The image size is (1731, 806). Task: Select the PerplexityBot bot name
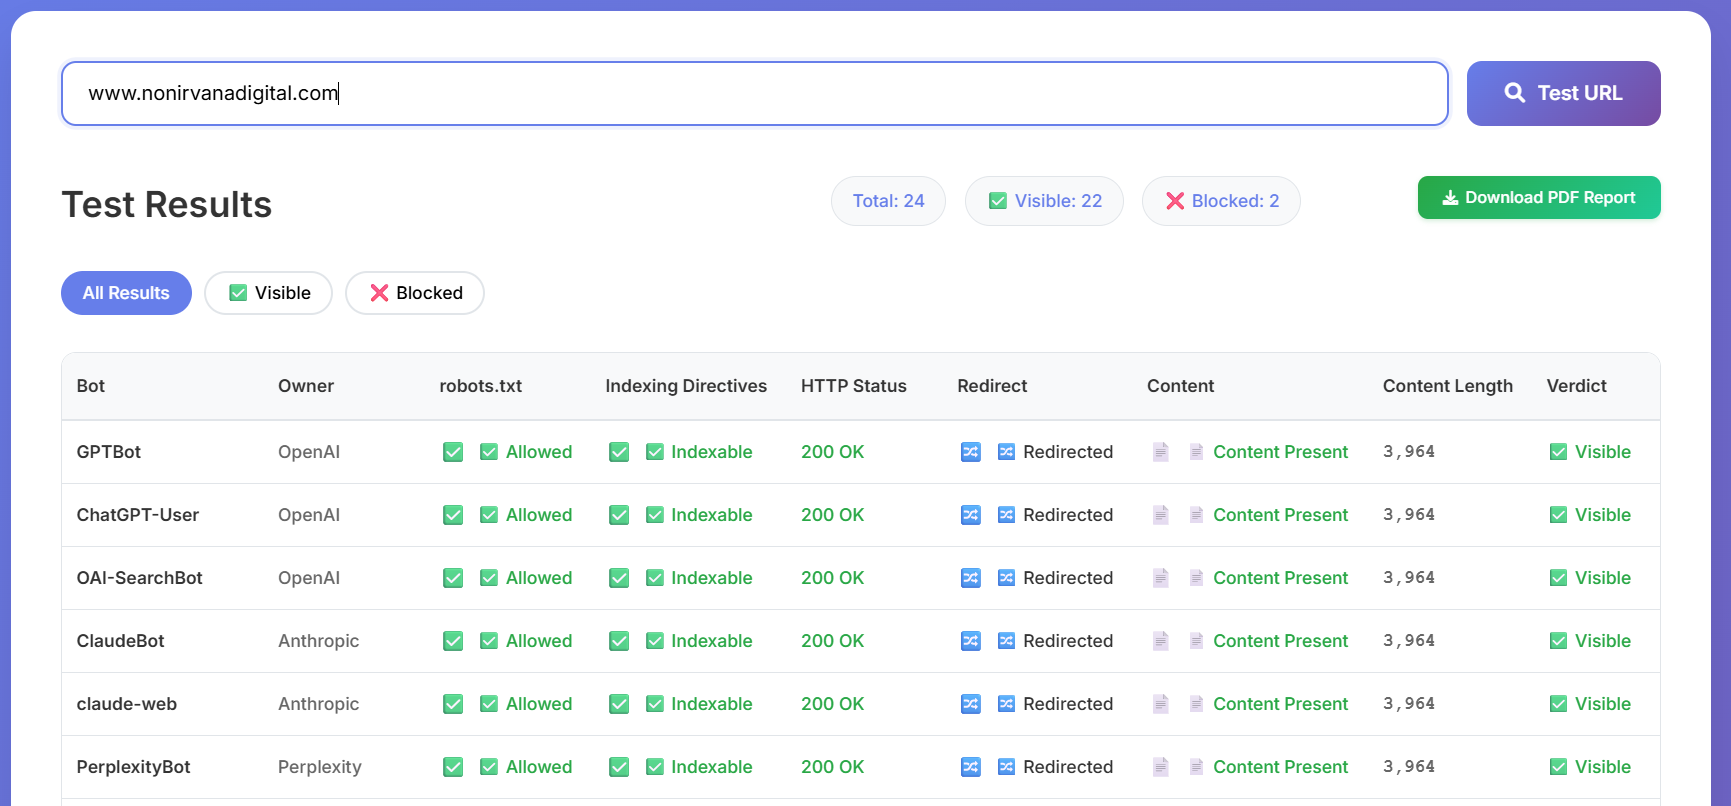point(134,767)
